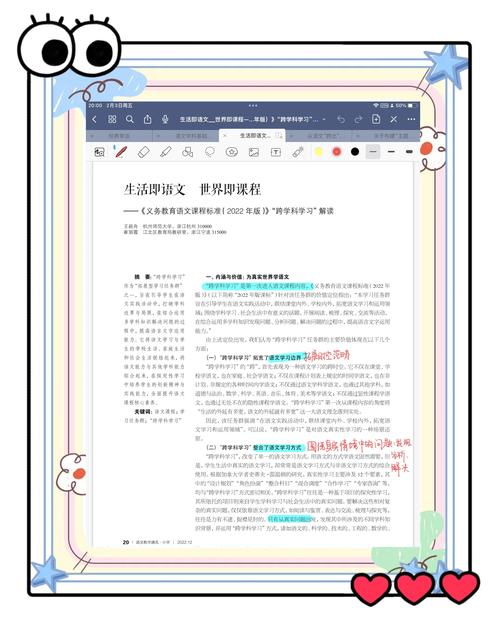The height and width of the screenshot is (635, 500).
Task: Tap the red handwritten note beside heading (一)
Action: (x=326, y=356)
